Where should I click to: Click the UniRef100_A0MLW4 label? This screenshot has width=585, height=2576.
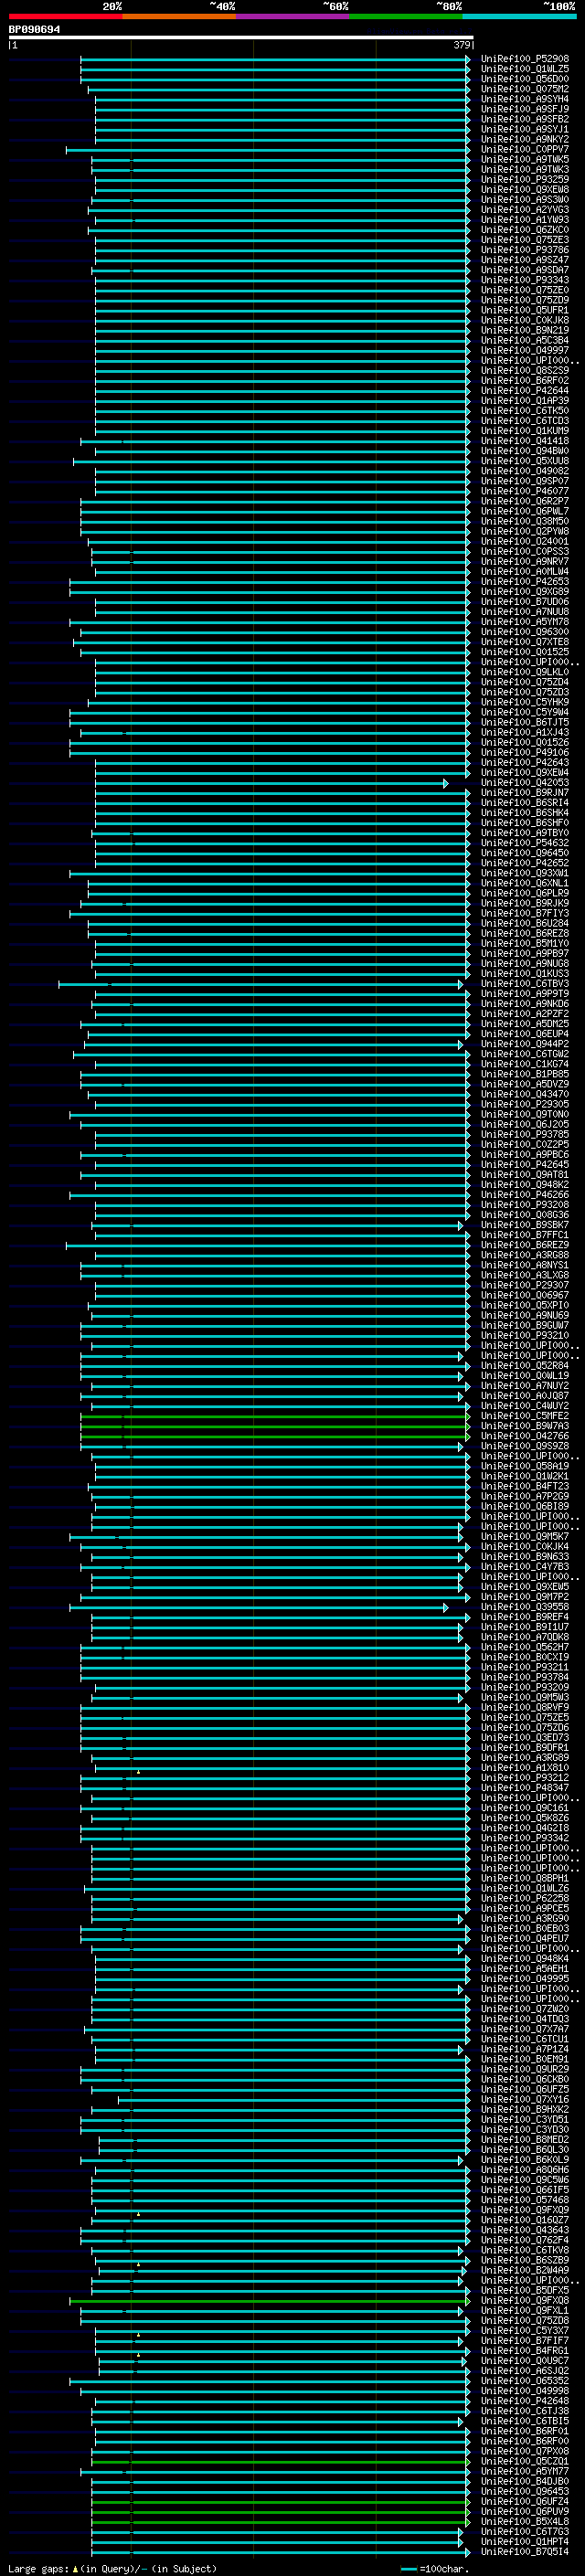click(524, 571)
